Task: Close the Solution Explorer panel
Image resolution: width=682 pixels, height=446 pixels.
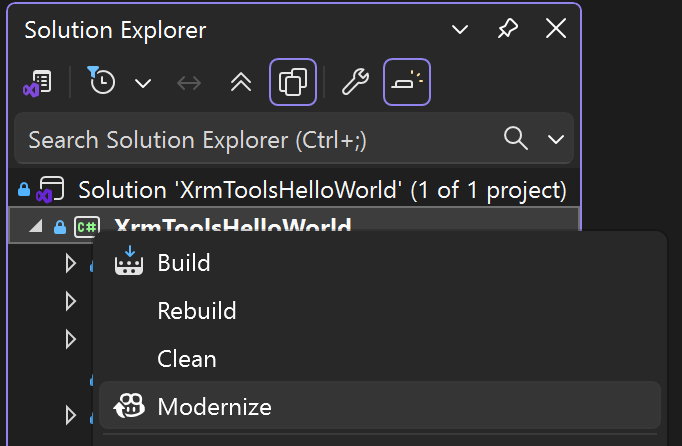Action: [x=556, y=29]
